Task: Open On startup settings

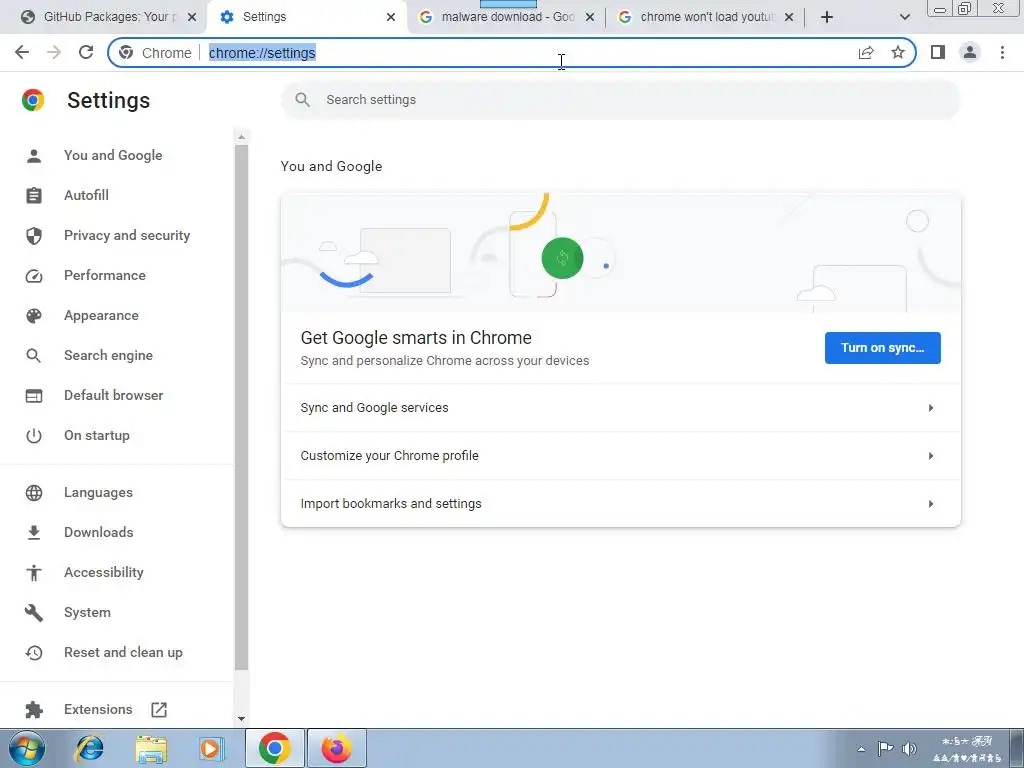Action: click(97, 436)
